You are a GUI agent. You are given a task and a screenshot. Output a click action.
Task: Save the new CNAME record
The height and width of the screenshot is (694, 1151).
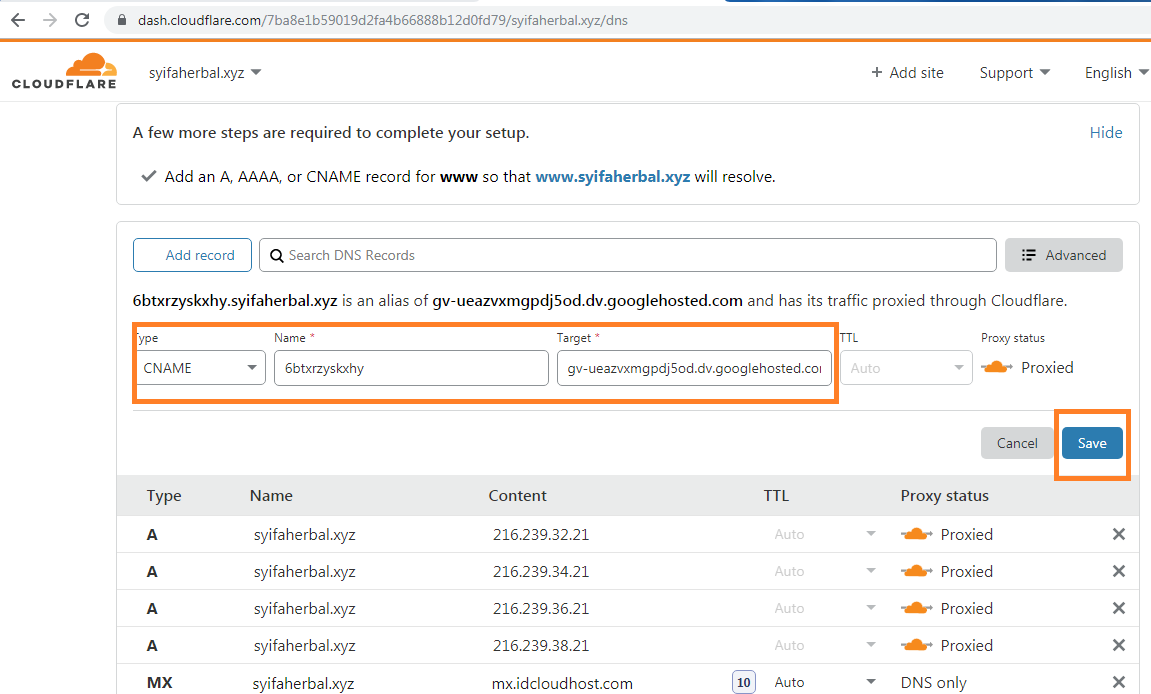click(1092, 443)
